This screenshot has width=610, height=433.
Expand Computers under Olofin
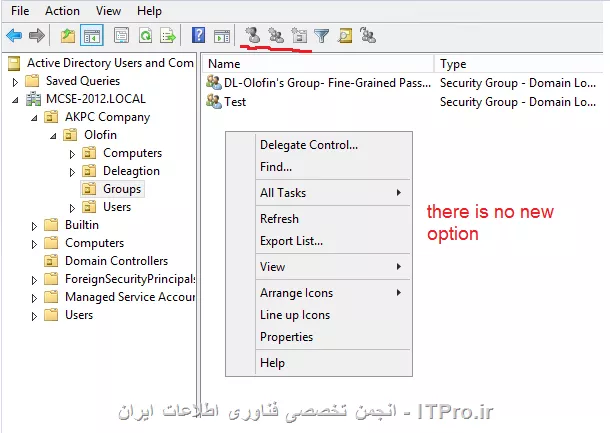point(72,154)
